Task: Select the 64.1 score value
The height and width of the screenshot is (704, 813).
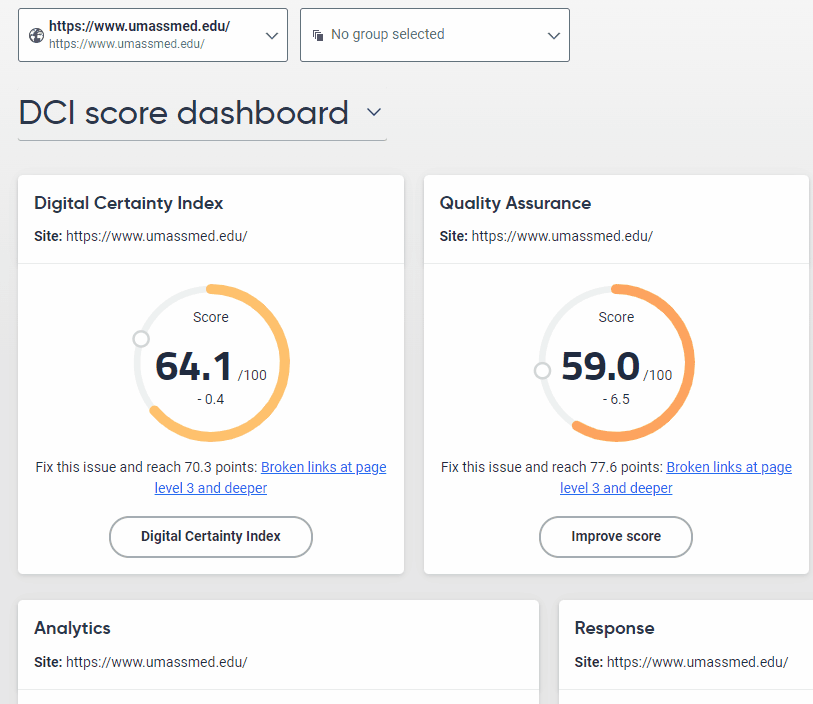Action: click(194, 367)
